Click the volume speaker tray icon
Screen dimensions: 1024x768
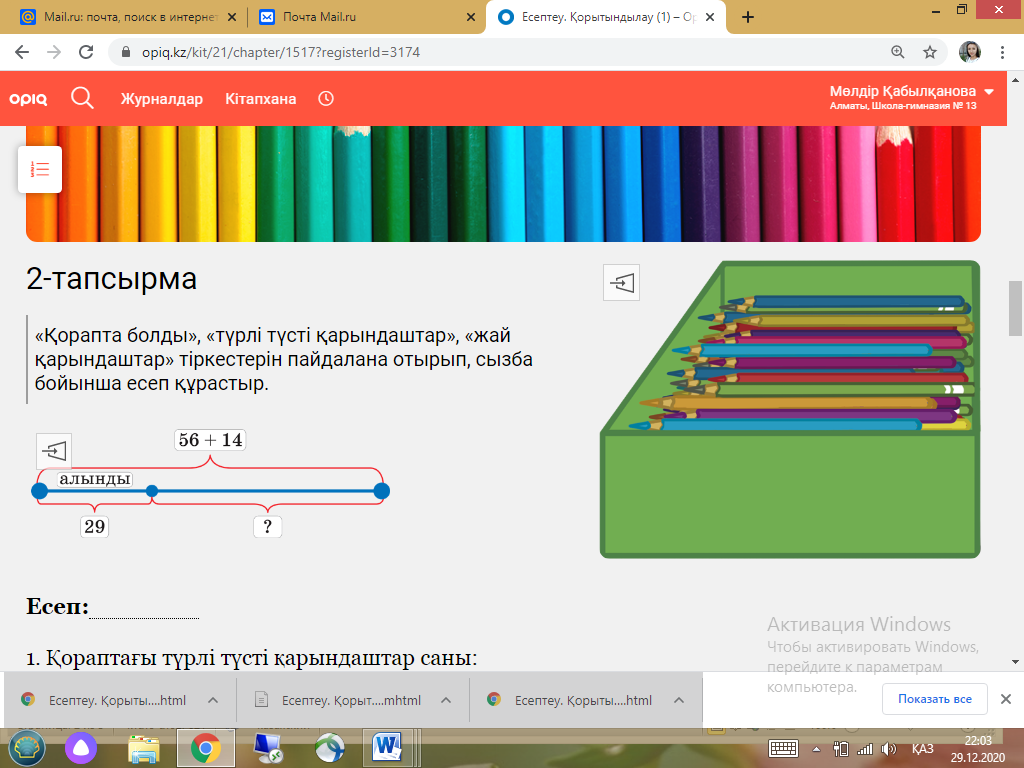(889, 749)
